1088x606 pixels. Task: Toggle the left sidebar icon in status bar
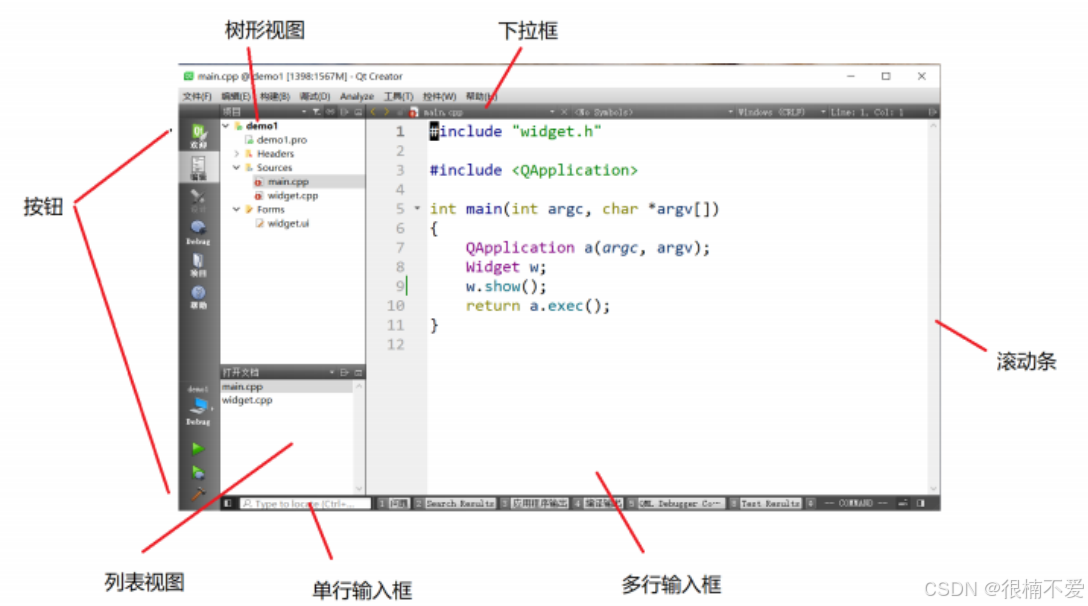[x=228, y=503]
